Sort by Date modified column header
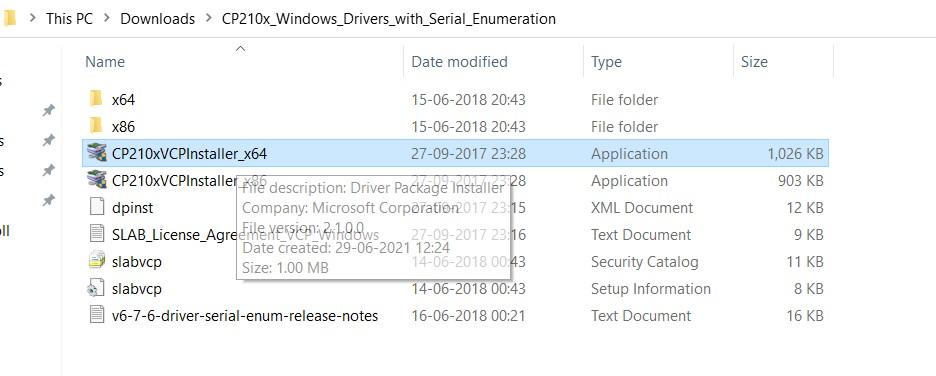 point(460,61)
